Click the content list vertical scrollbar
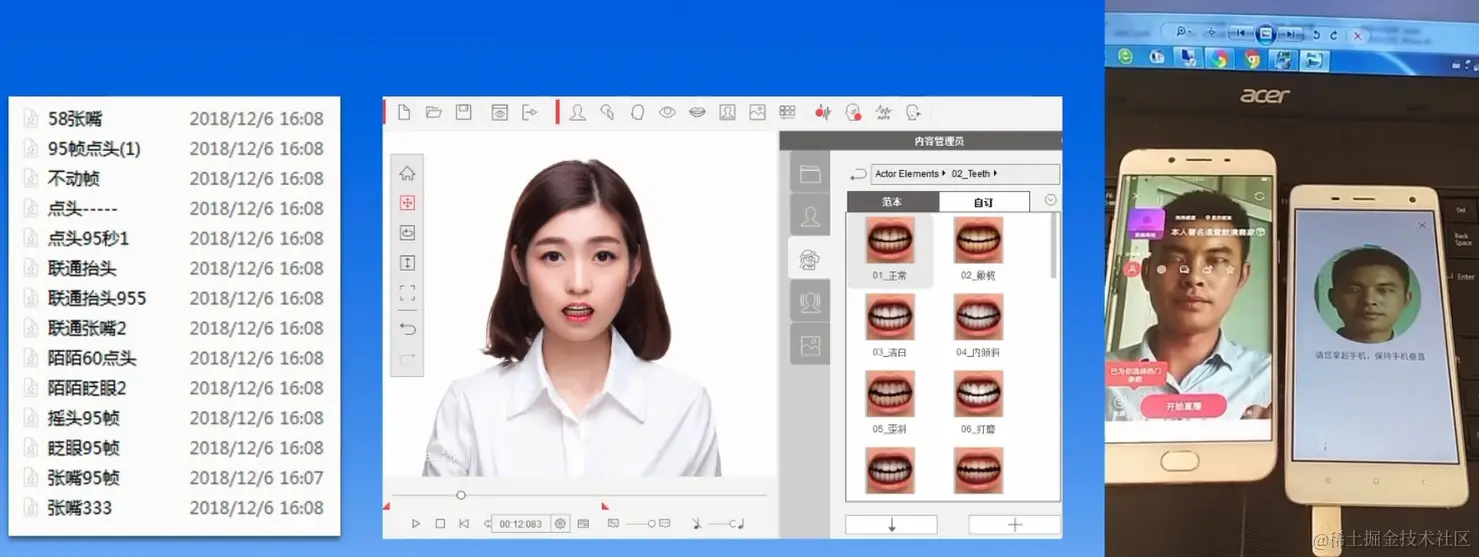Screen dimensions: 1479x557 pyautogui.click(x=1053, y=246)
